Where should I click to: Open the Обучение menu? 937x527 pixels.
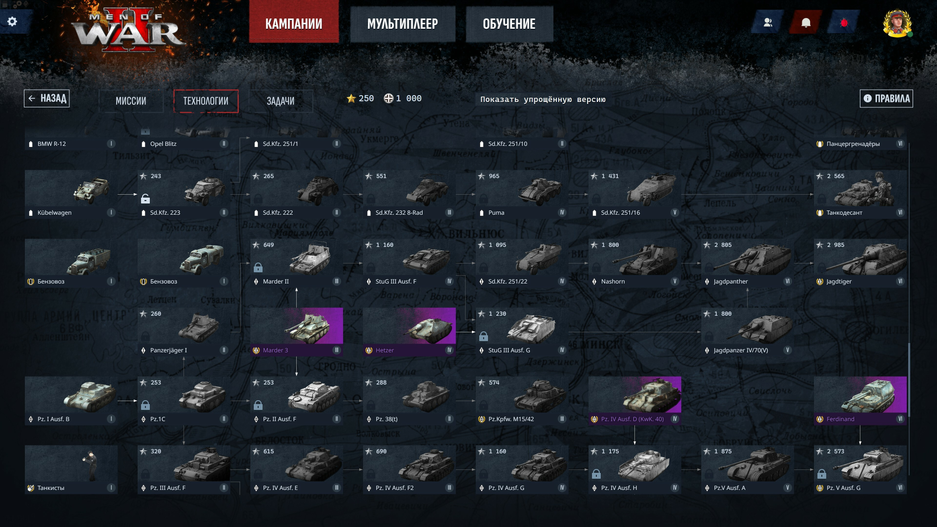pos(509,24)
